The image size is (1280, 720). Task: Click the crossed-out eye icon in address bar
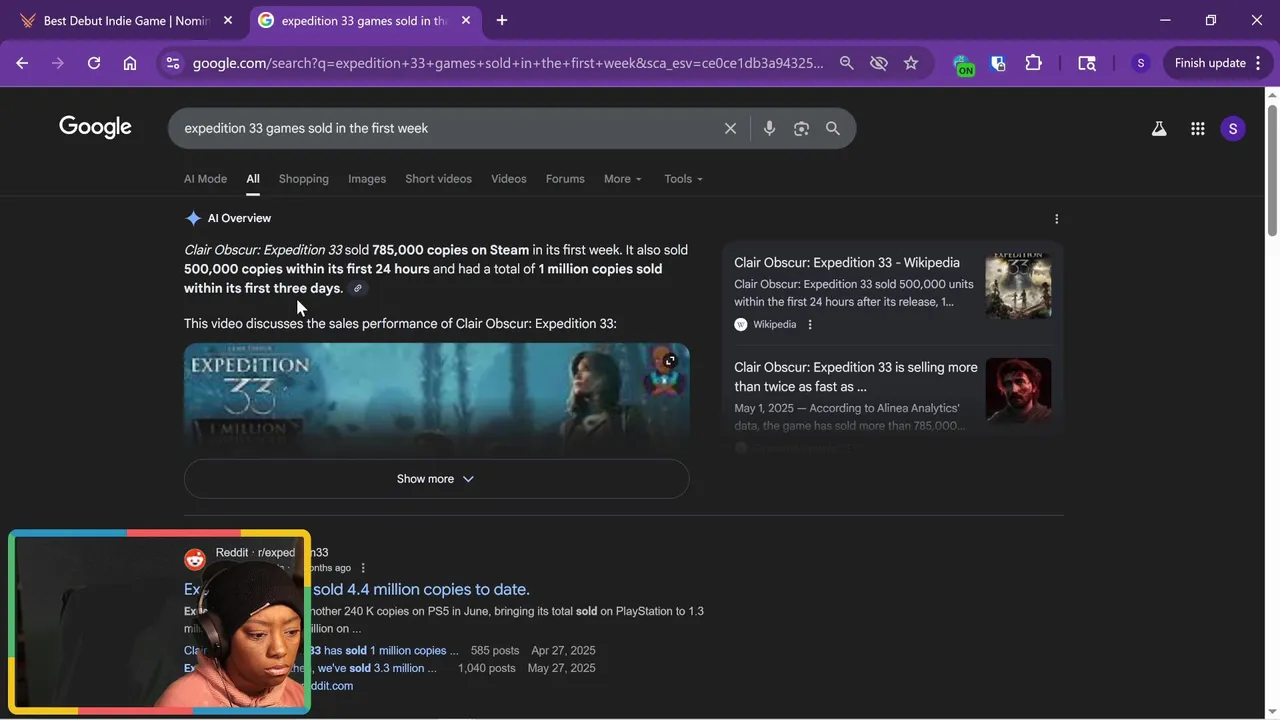(879, 63)
